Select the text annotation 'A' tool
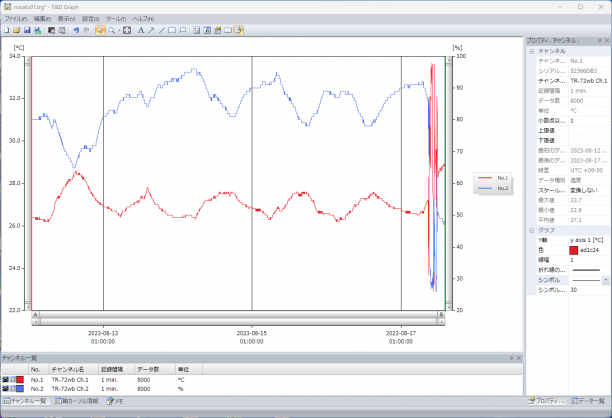 click(x=141, y=30)
